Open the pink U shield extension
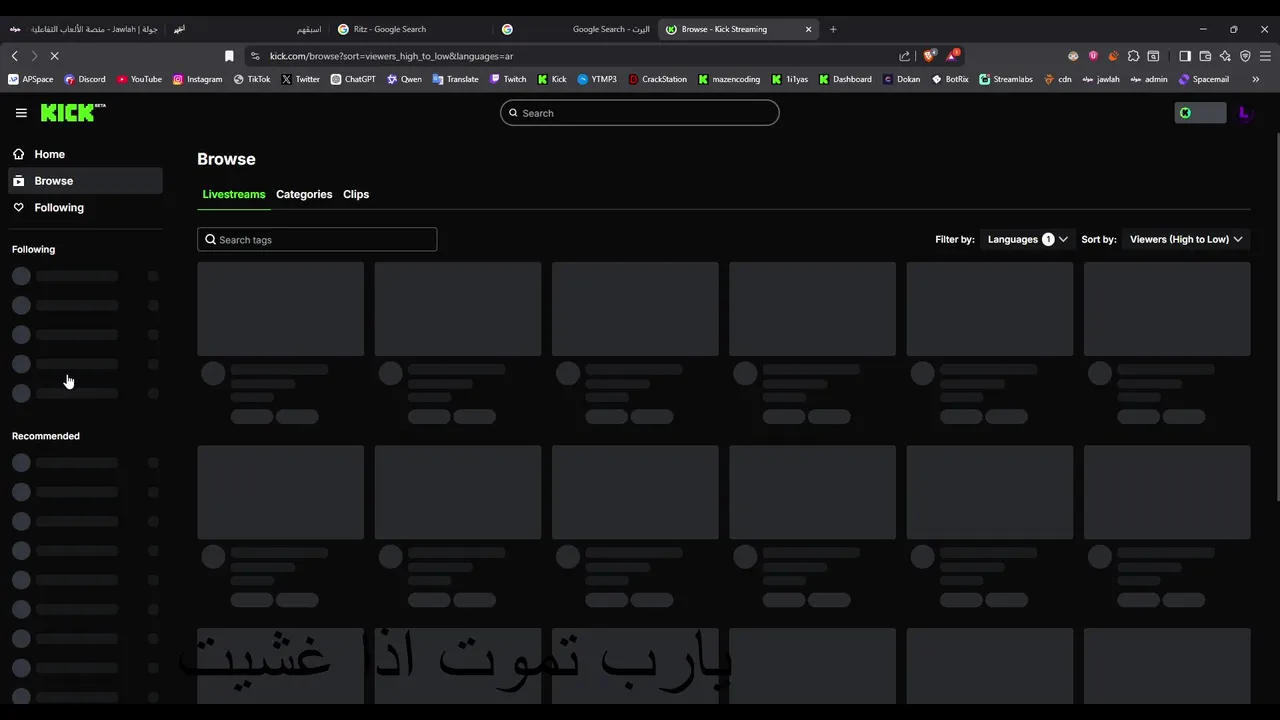 tap(1093, 56)
